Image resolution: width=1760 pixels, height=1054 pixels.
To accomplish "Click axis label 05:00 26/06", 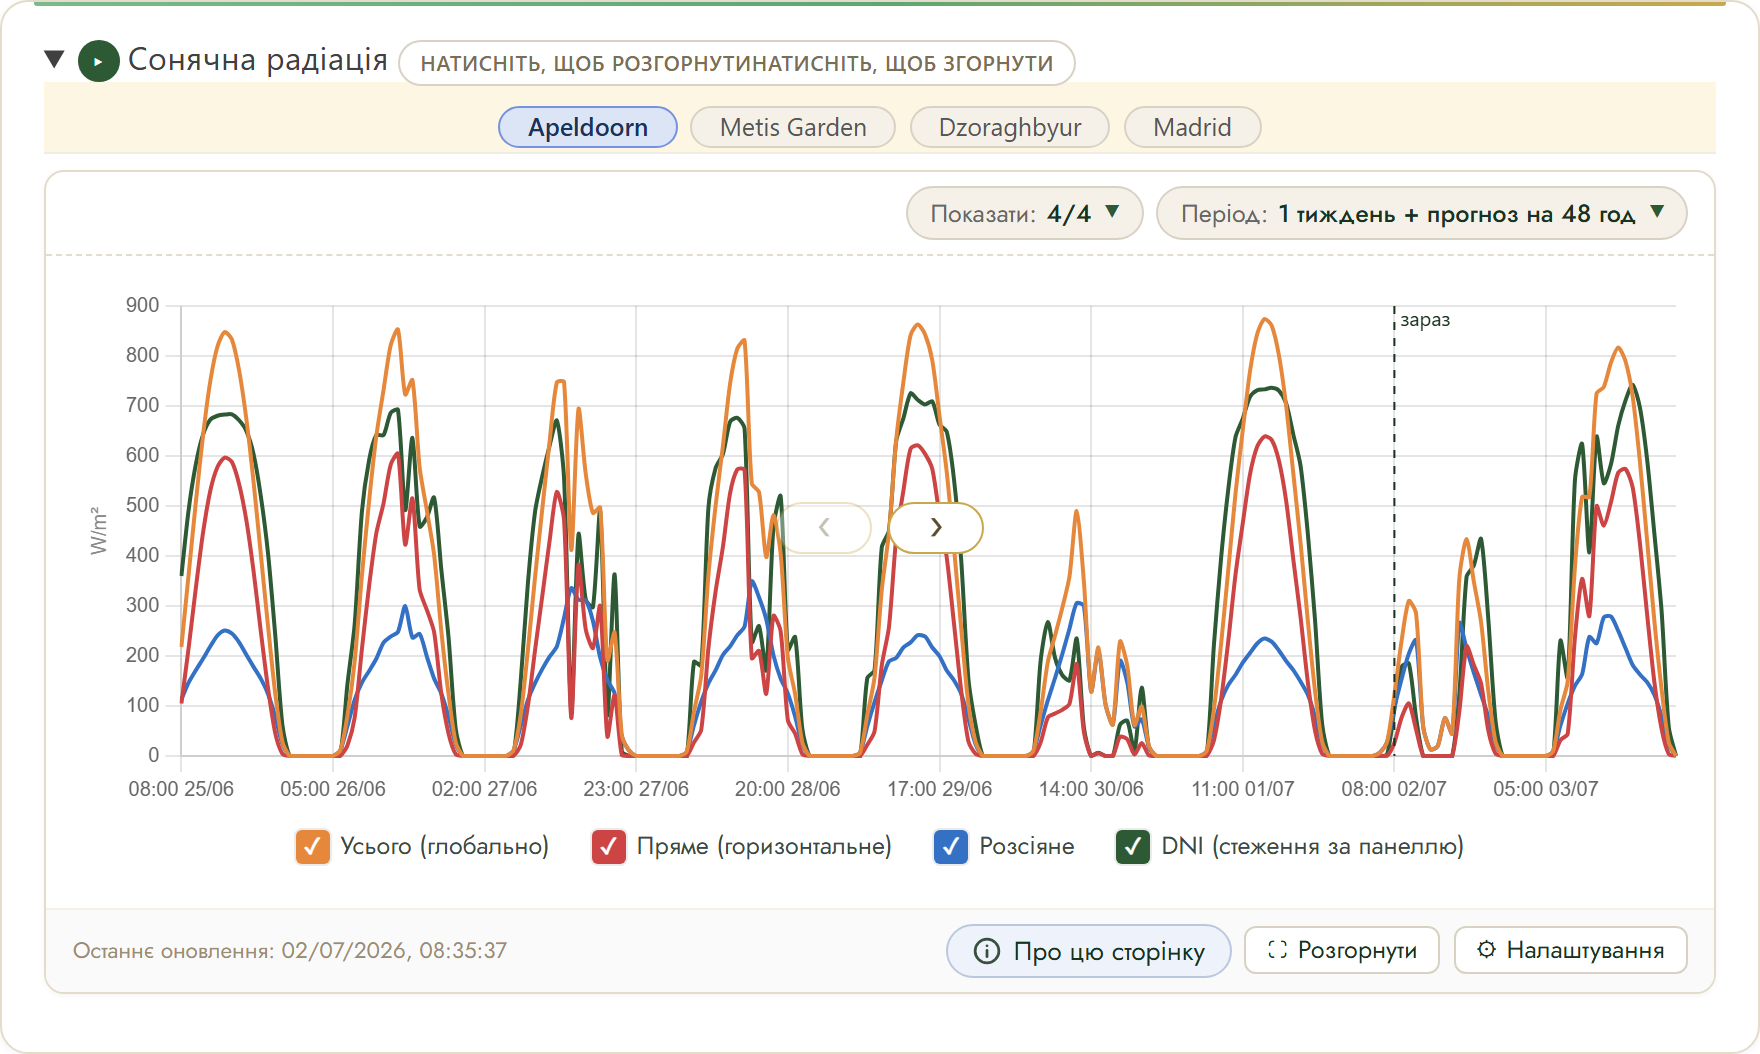I will pyautogui.click(x=333, y=789).
